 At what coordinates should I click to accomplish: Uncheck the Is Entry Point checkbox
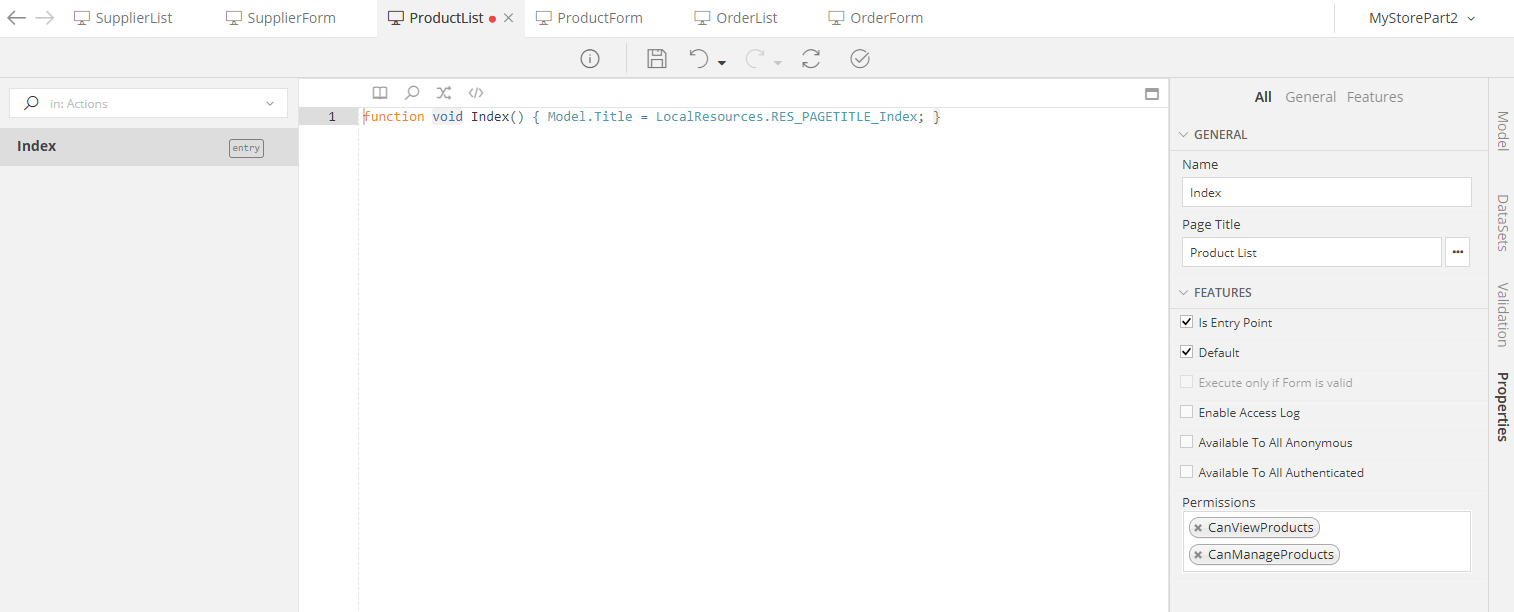click(1187, 323)
